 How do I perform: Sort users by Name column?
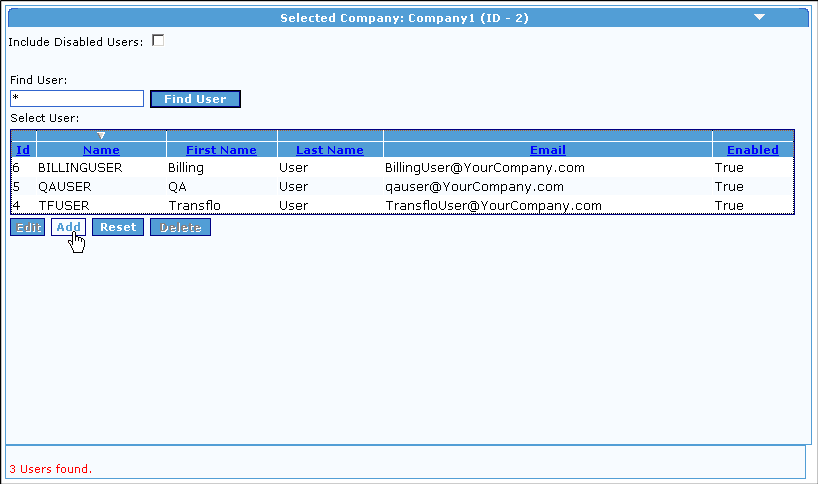click(101, 150)
